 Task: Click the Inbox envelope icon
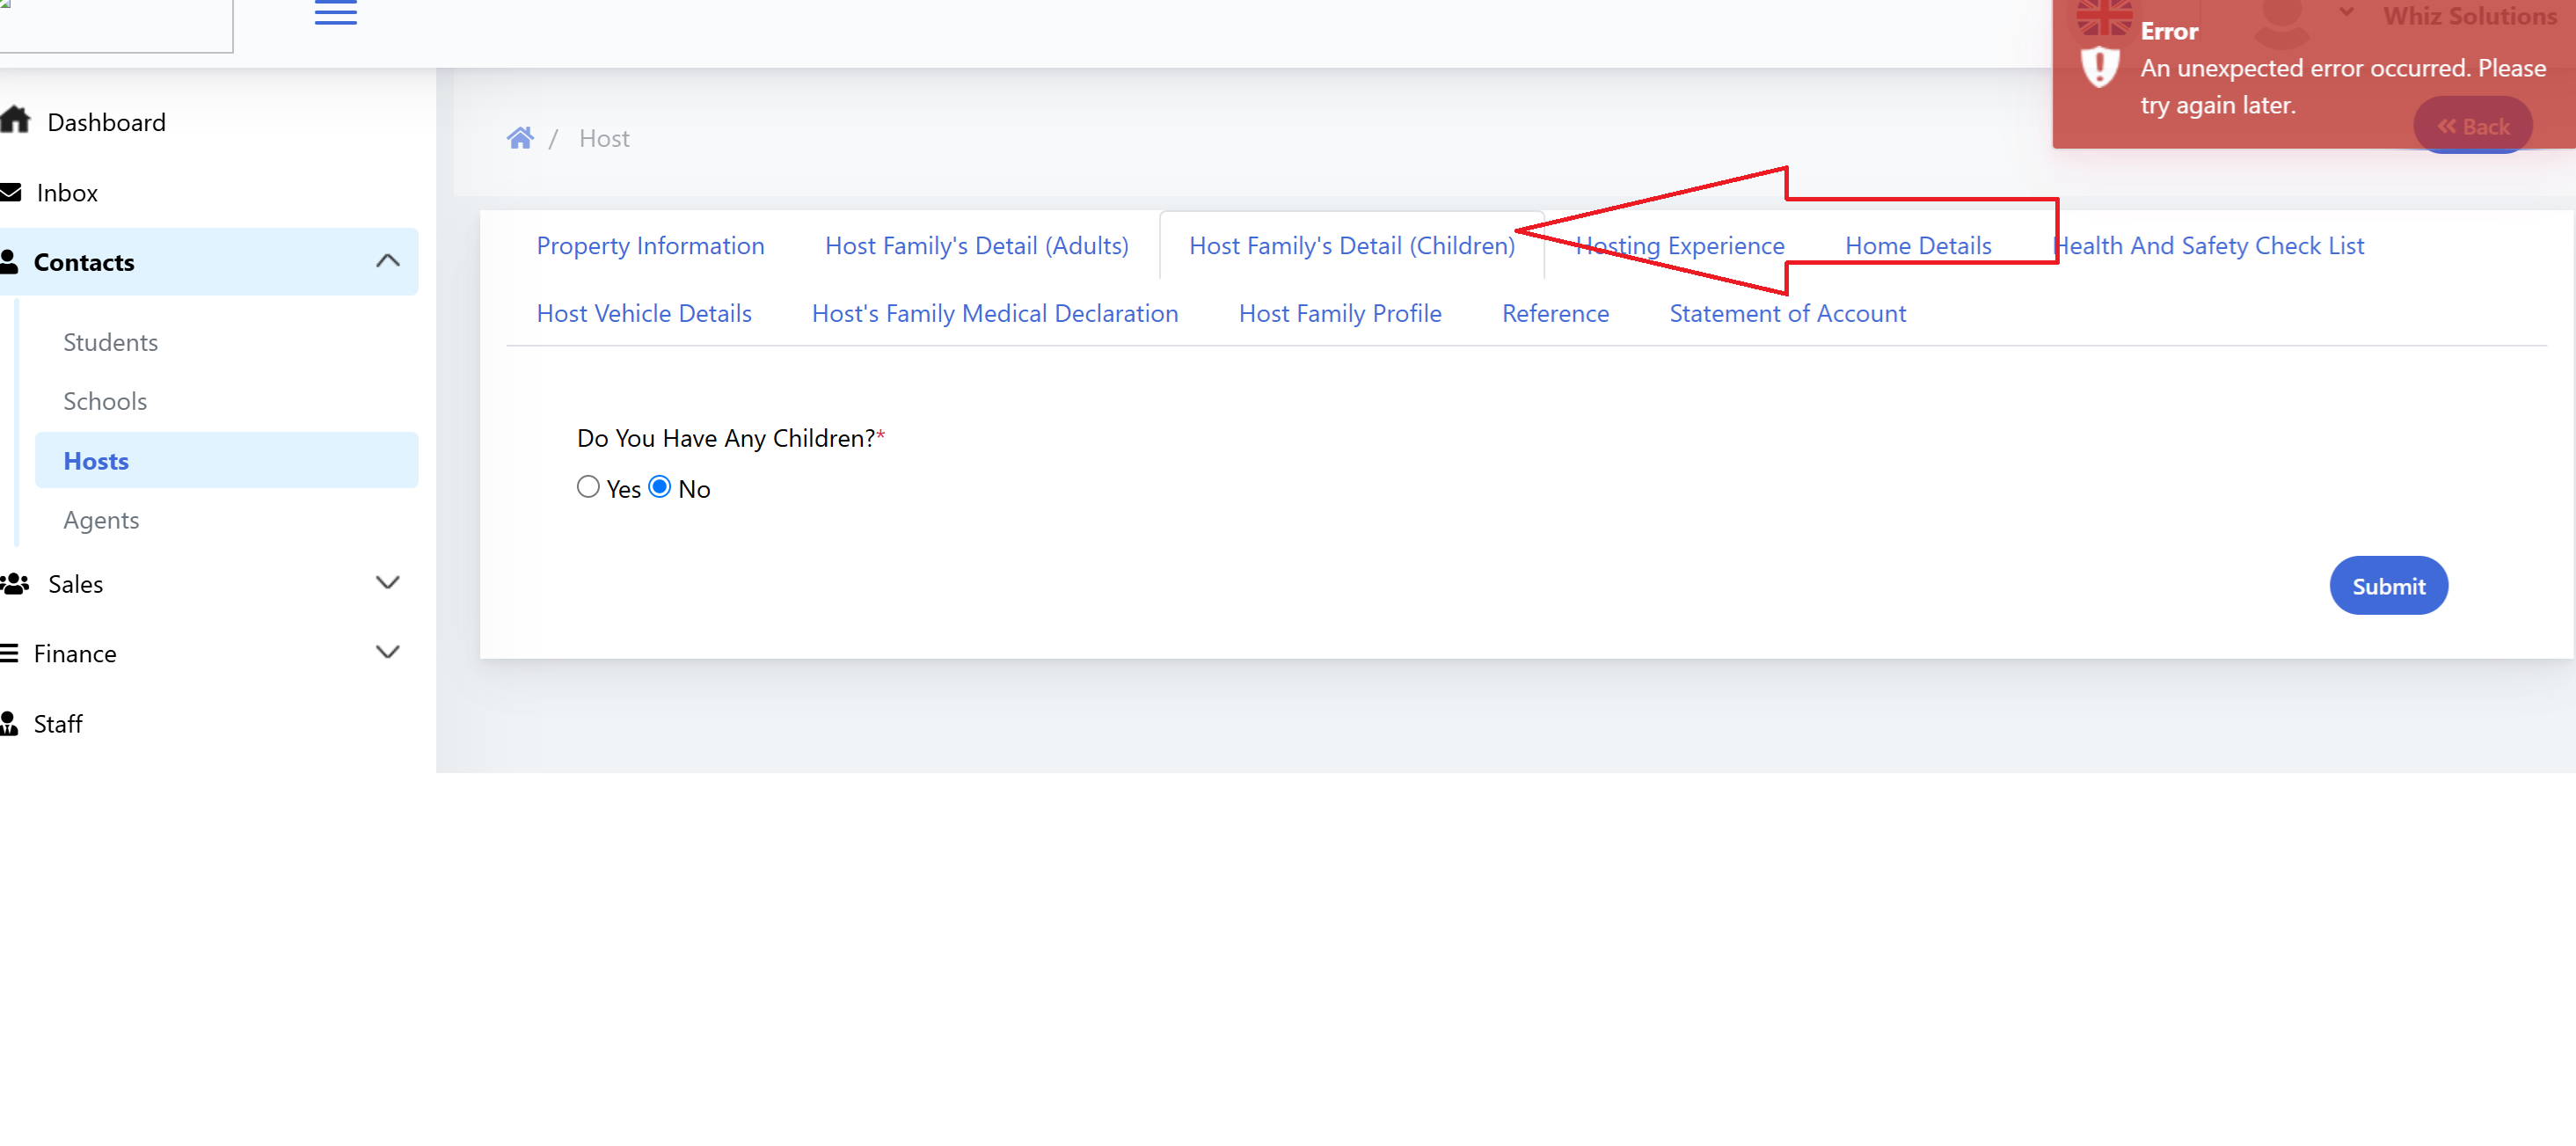pyautogui.click(x=11, y=192)
